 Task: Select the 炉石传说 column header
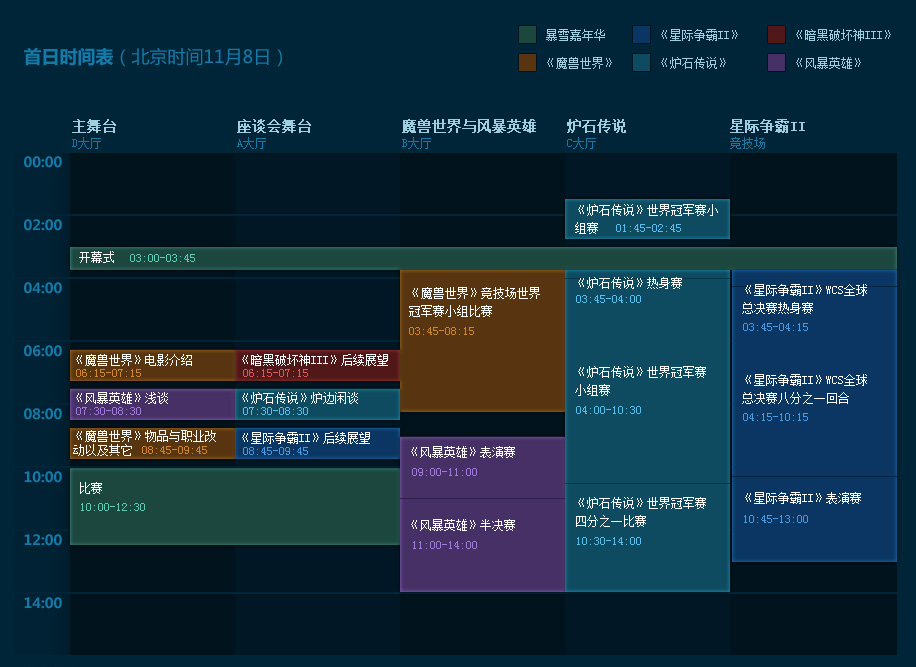coord(596,134)
